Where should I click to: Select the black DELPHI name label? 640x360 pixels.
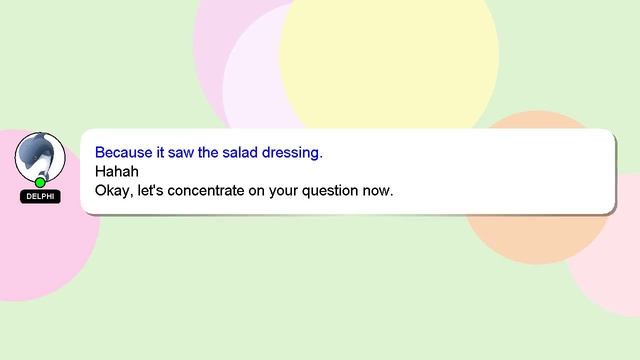[x=40, y=196]
